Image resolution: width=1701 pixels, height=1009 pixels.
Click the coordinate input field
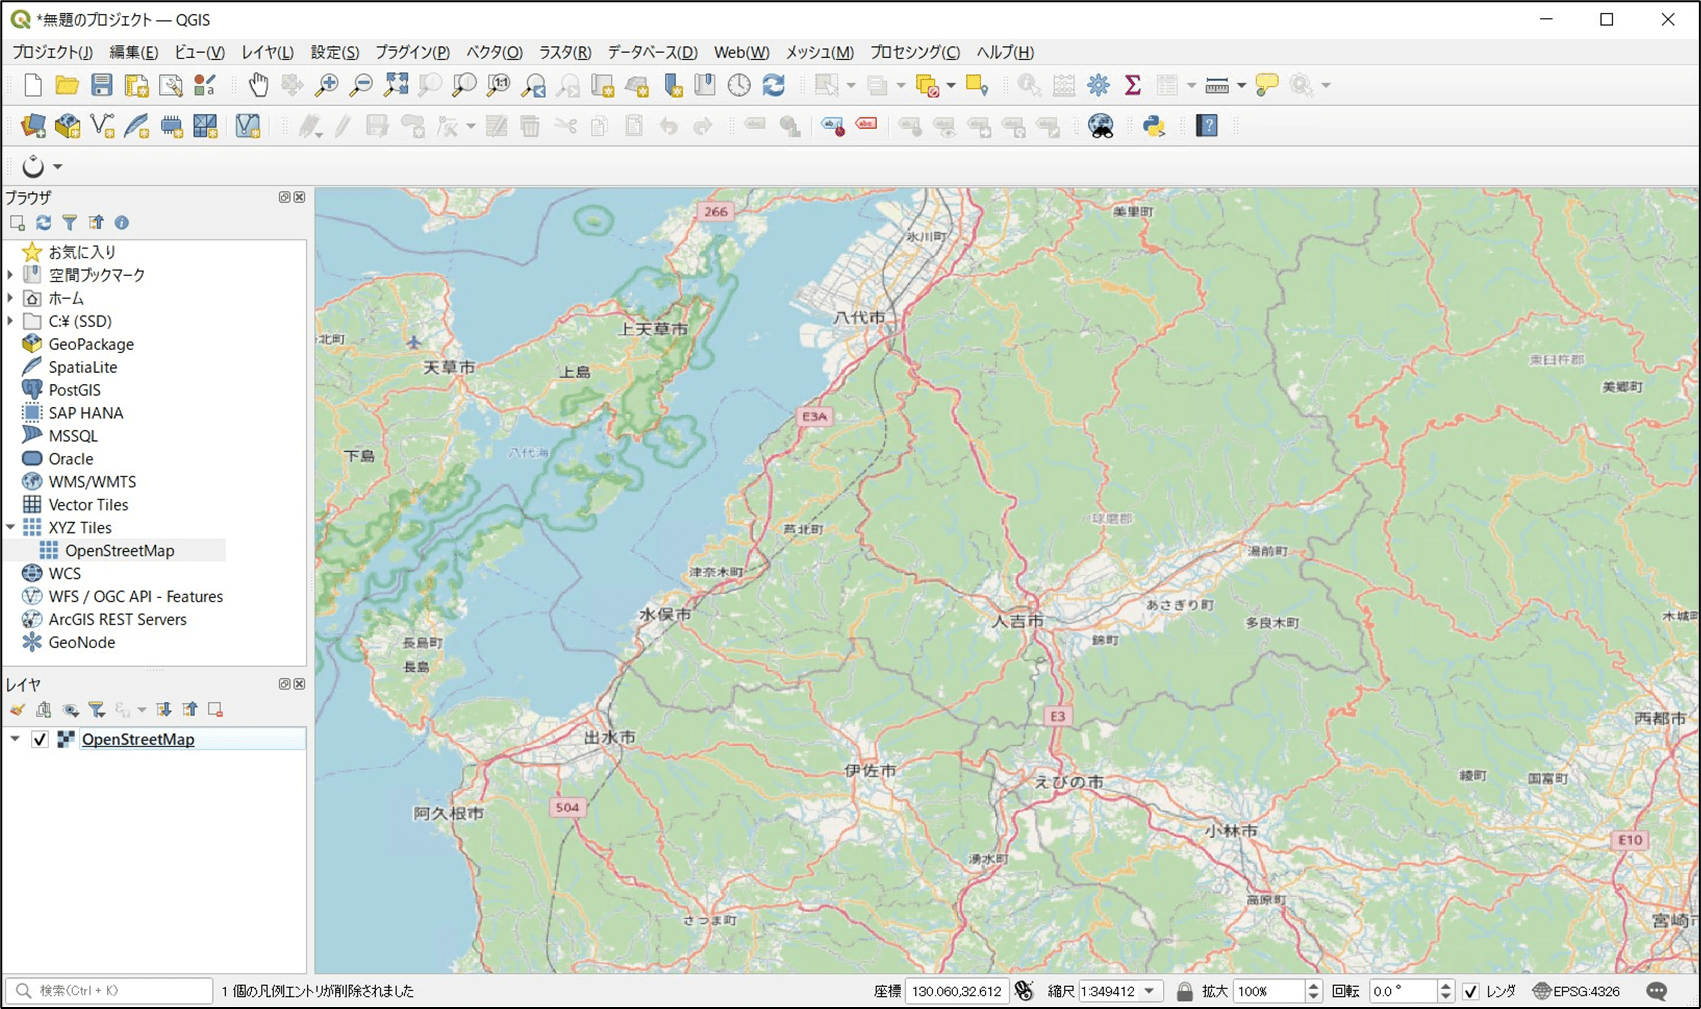coord(957,991)
